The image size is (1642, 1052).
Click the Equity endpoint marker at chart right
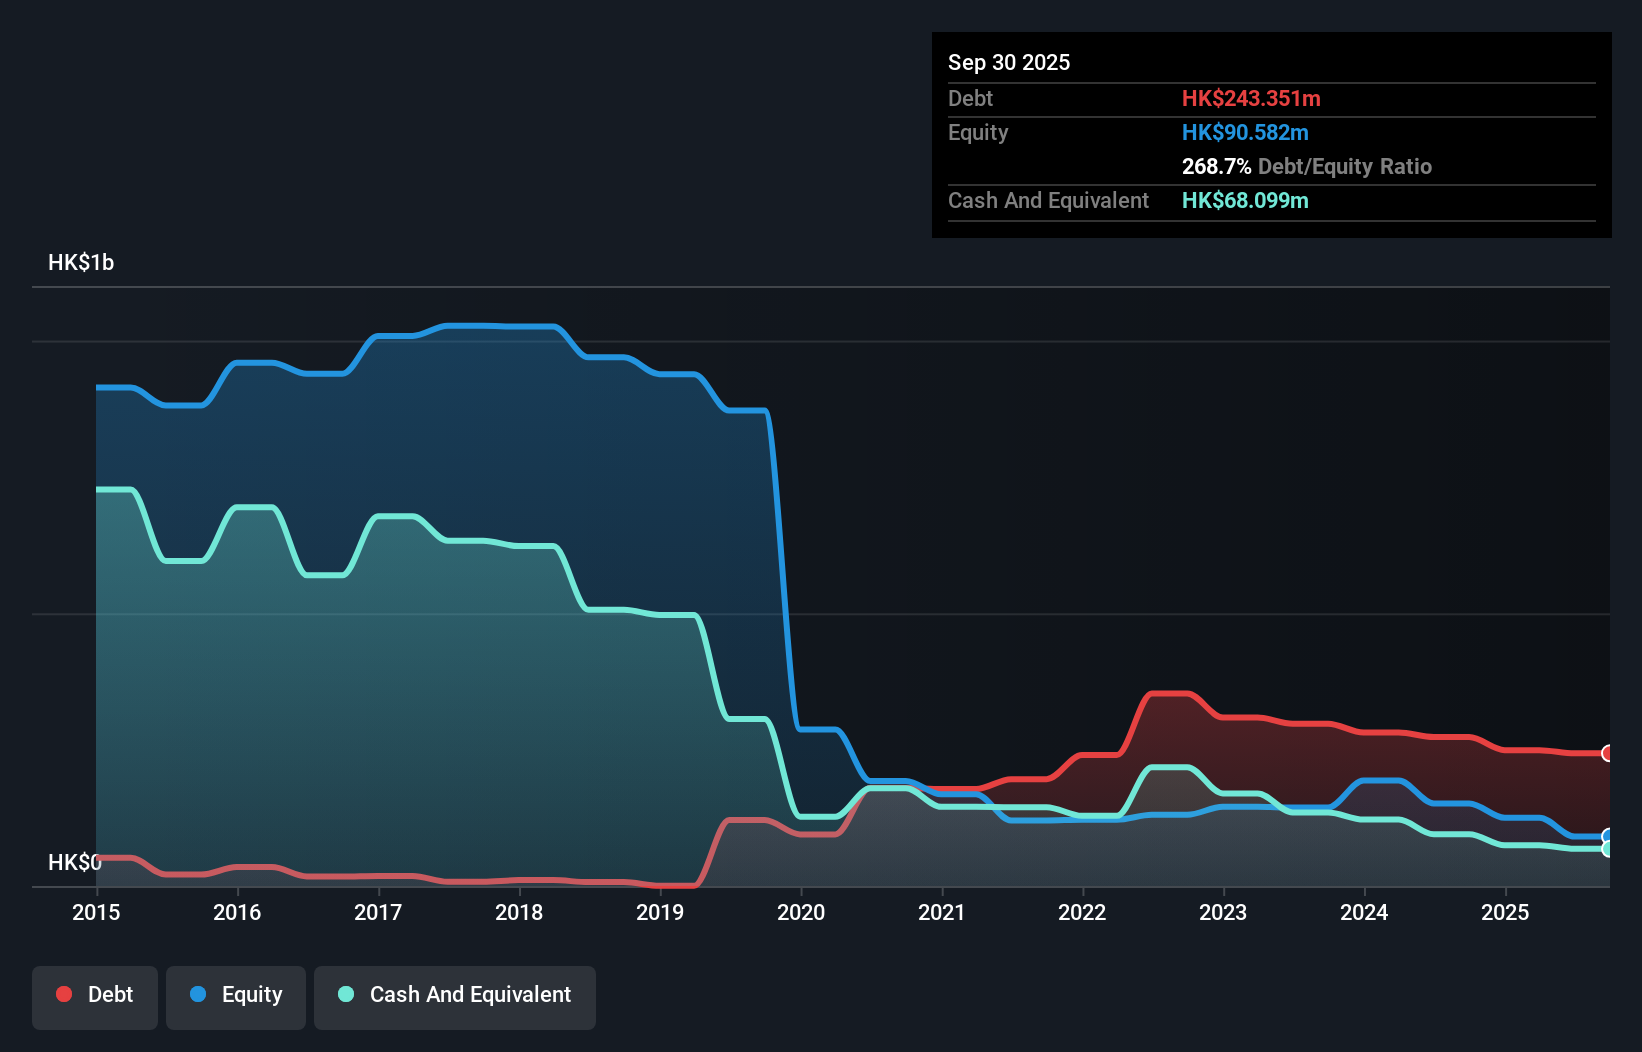coord(1606,835)
